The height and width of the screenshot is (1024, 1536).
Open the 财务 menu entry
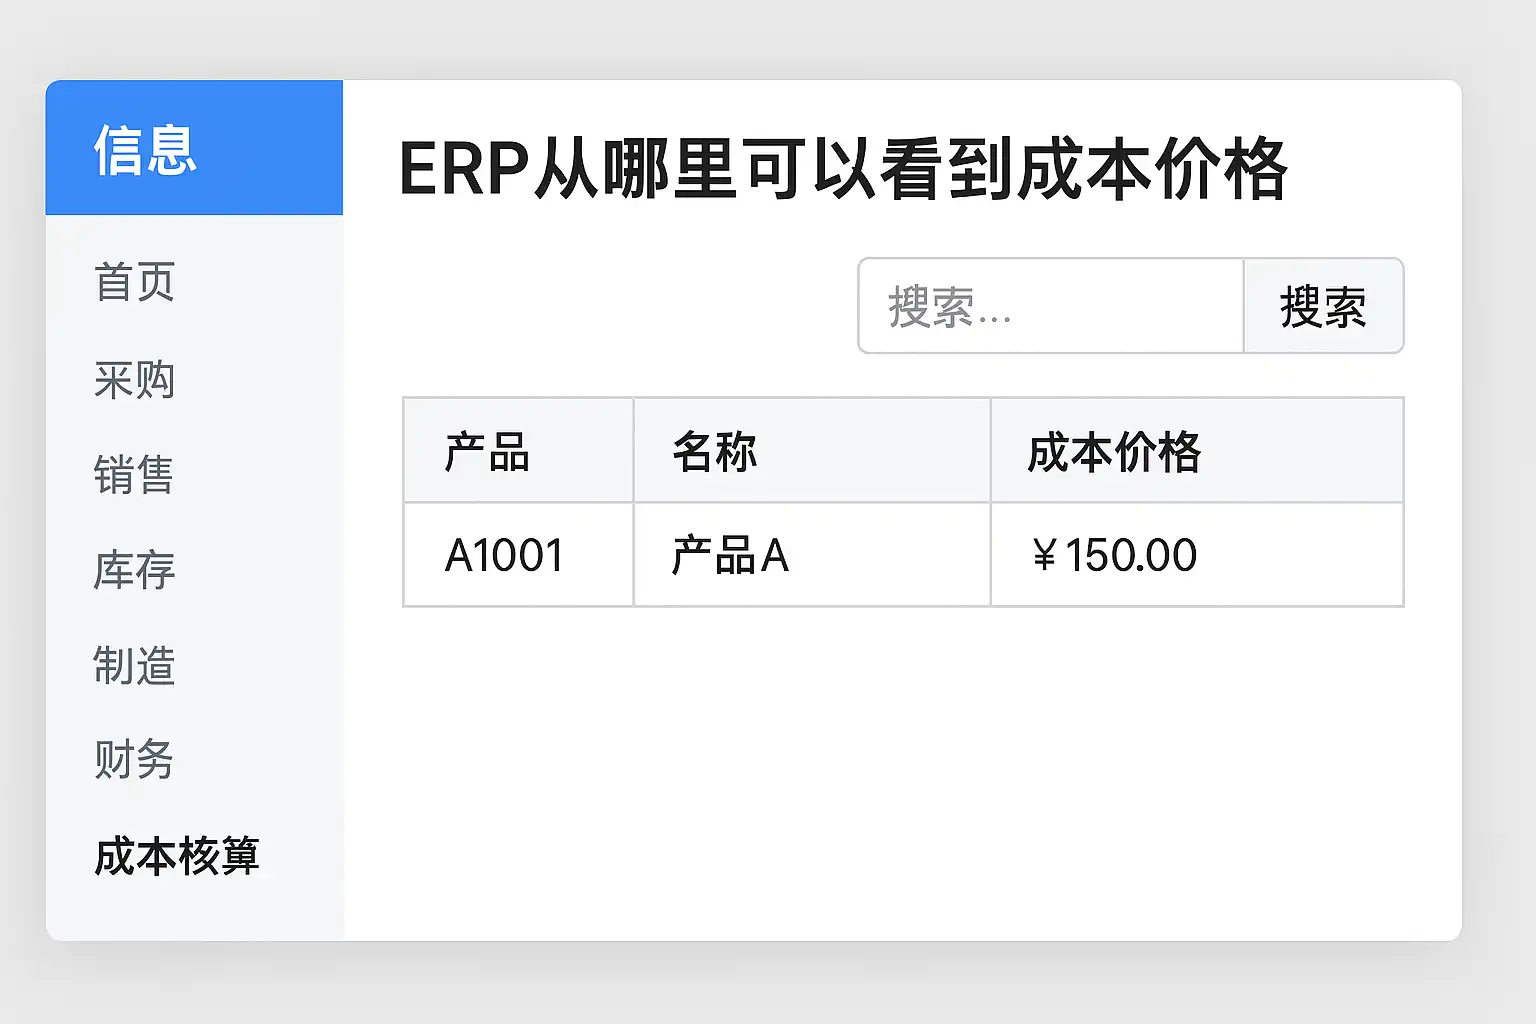pyautogui.click(x=135, y=760)
